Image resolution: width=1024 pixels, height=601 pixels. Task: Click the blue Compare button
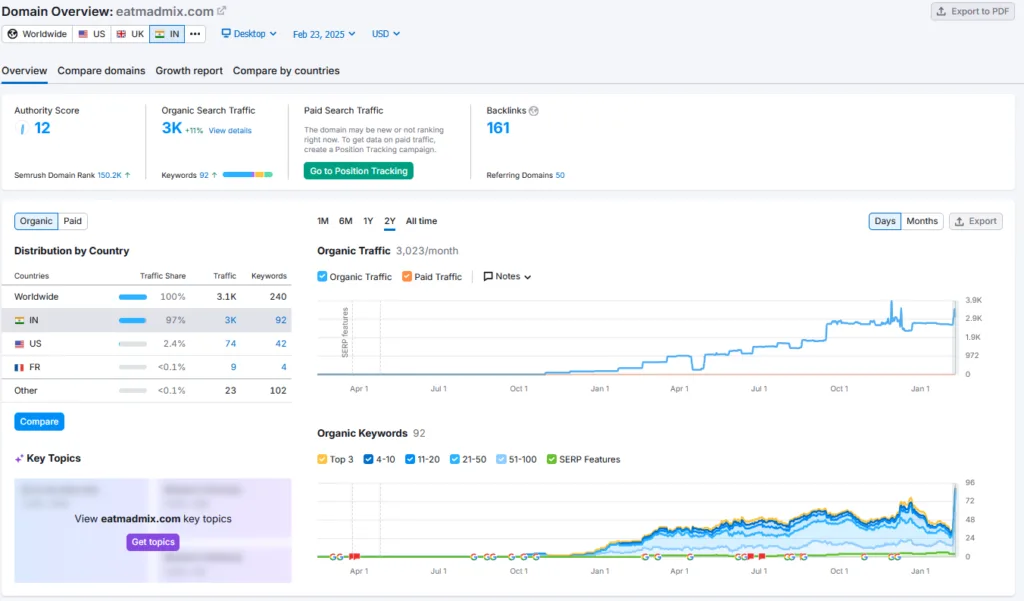[39, 421]
